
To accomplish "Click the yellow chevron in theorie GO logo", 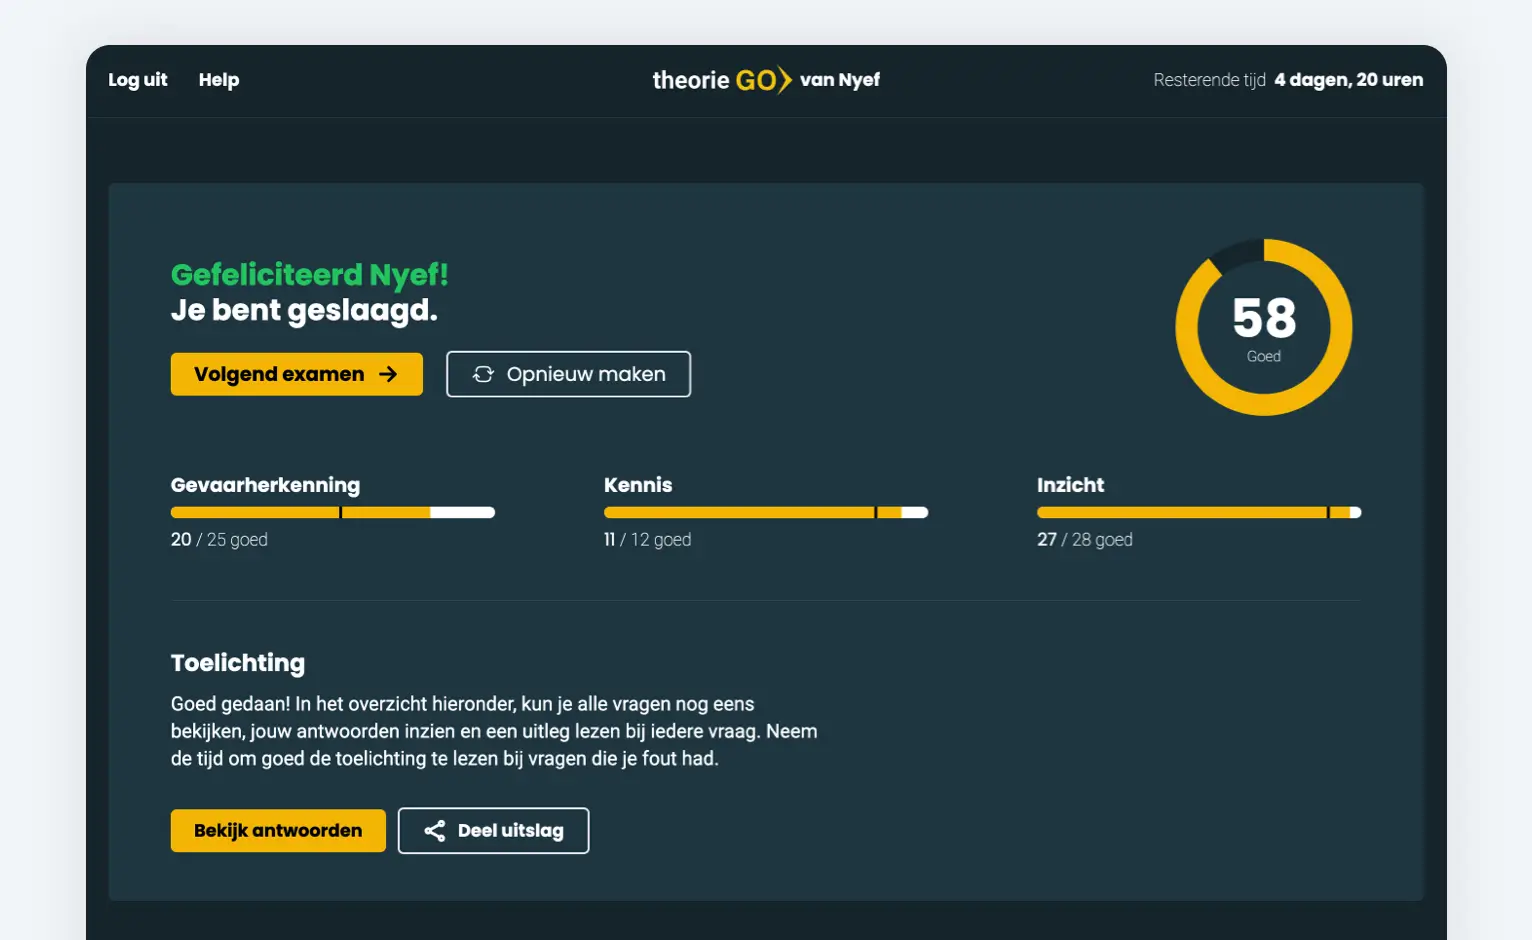I will coord(785,80).
